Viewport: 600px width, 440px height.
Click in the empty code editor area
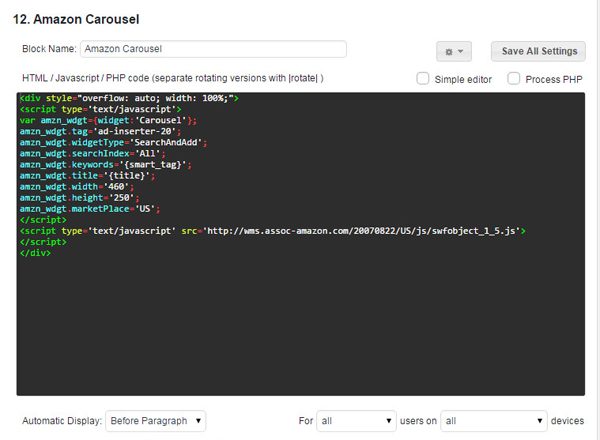tap(300, 325)
